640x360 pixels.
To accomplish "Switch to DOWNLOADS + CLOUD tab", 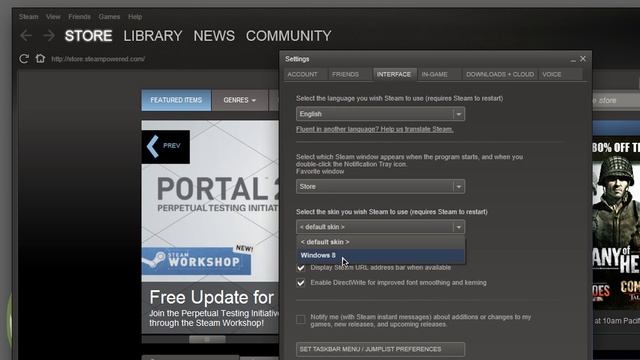I will pos(500,74).
